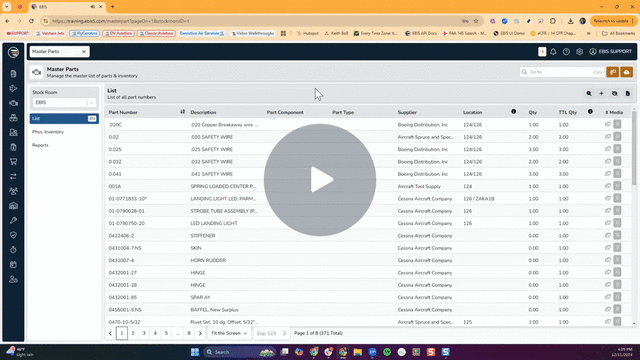Click Aircraft Tool Supply supplier cell
Image resolution: width=640 pixels, height=360 pixels.
tap(419, 187)
